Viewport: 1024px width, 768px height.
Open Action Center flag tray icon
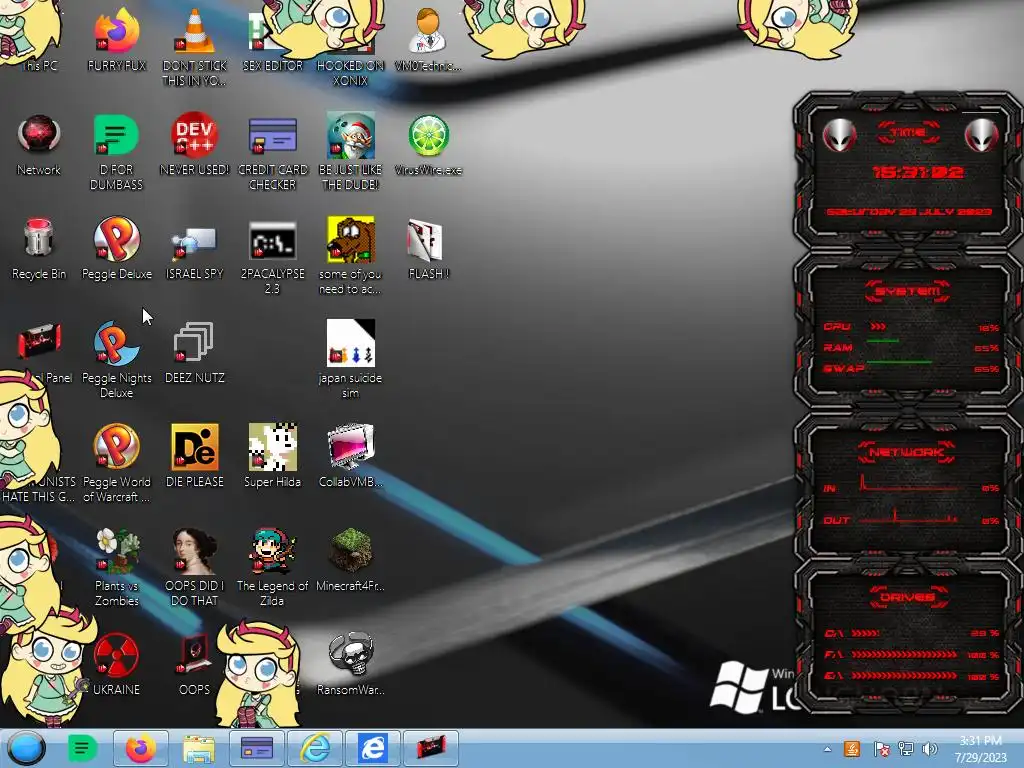881,749
